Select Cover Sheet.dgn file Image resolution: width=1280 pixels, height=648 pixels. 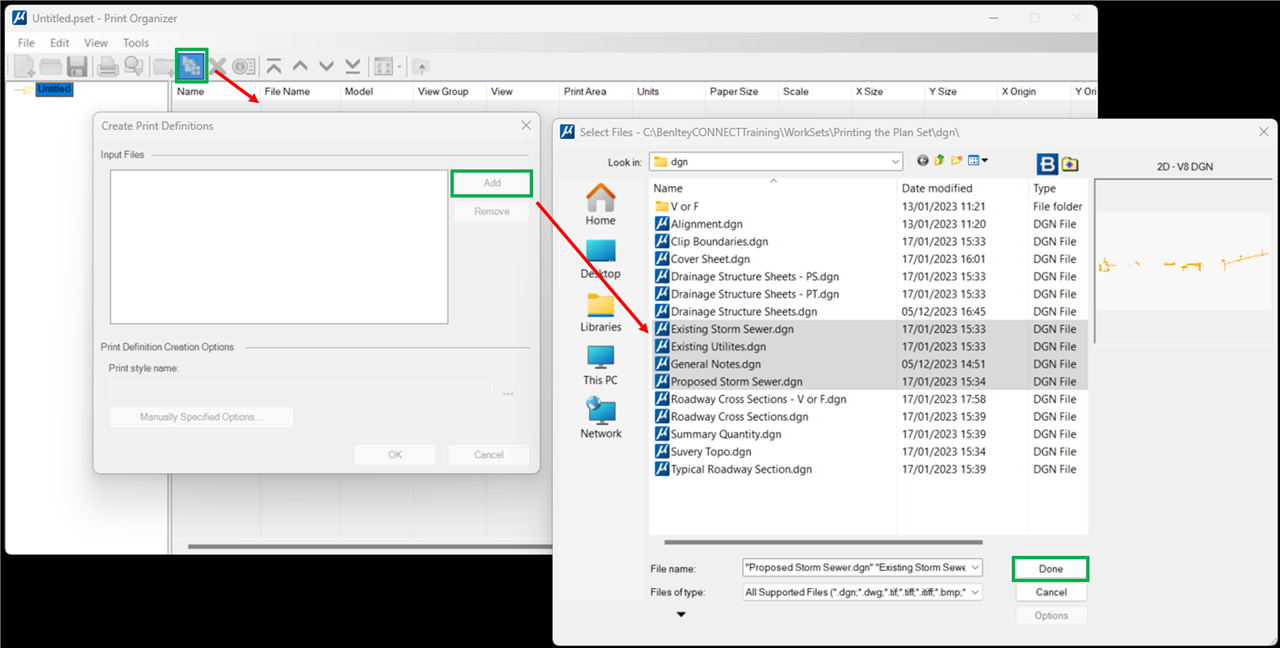pyautogui.click(x=710, y=259)
